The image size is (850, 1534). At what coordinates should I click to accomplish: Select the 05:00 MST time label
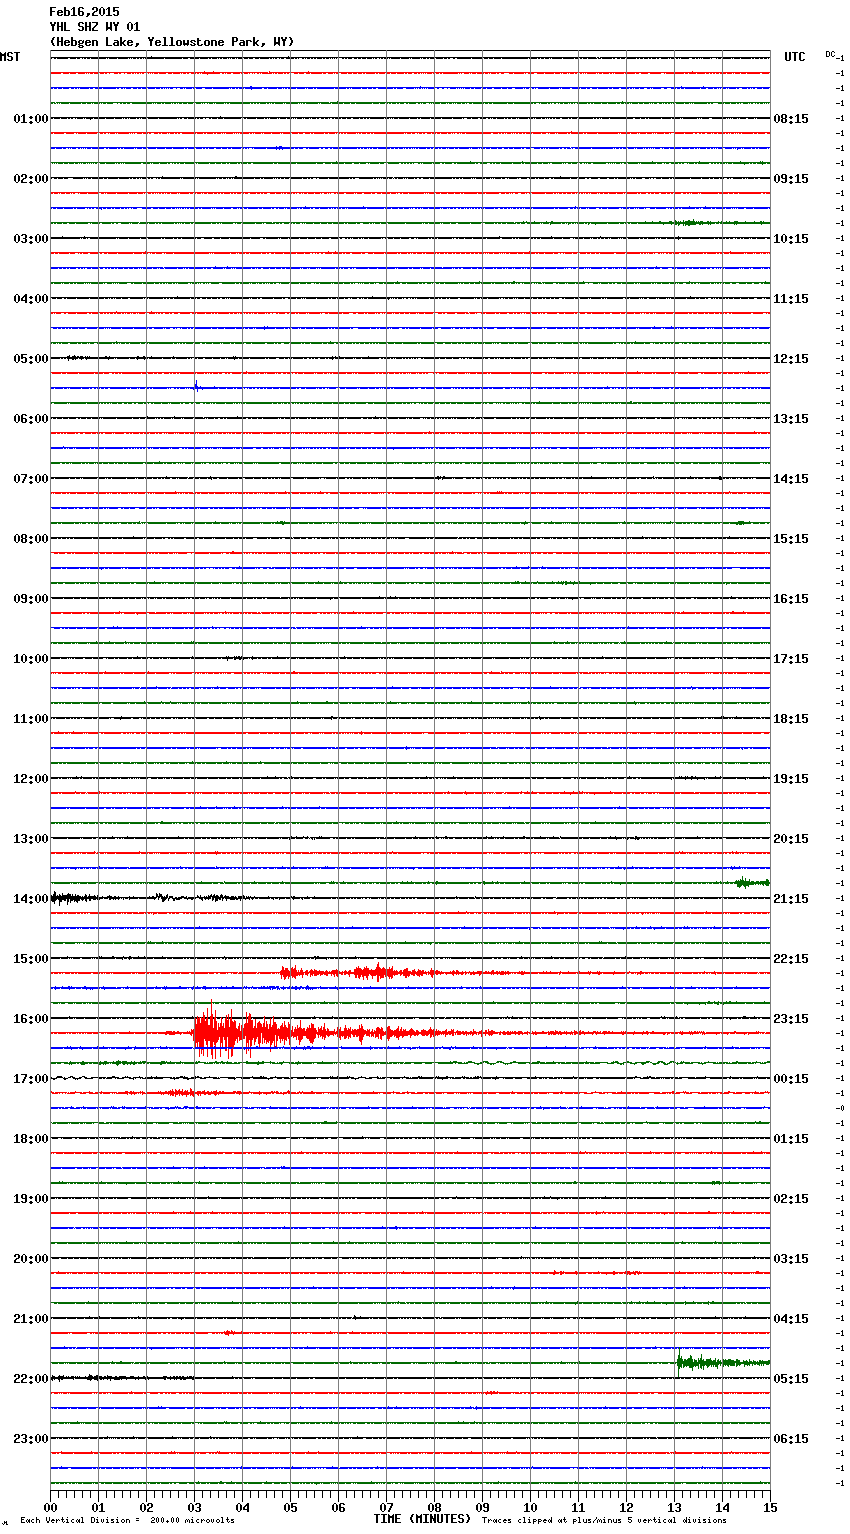[31, 359]
